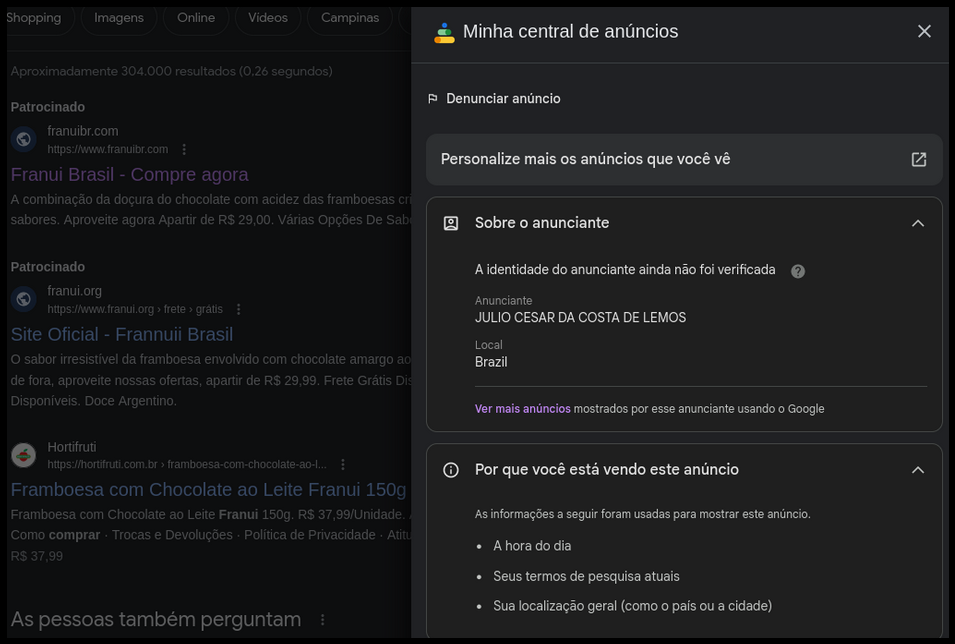955x644 pixels.
Task: Click the price text R$ 37,99
Action: point(37,556)
